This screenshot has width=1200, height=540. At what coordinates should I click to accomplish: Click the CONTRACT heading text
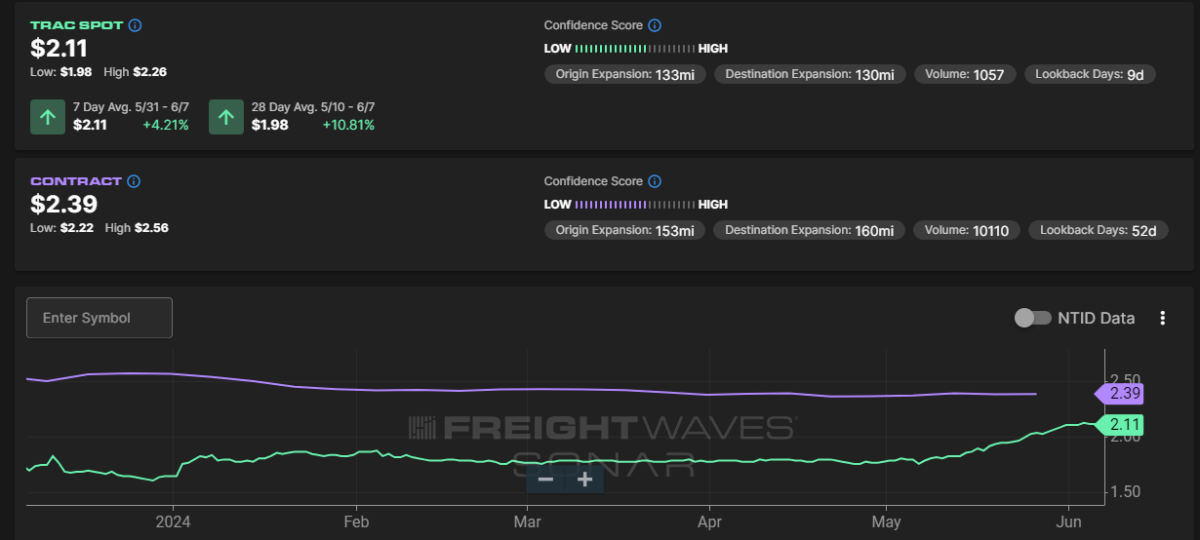point(76,182)
